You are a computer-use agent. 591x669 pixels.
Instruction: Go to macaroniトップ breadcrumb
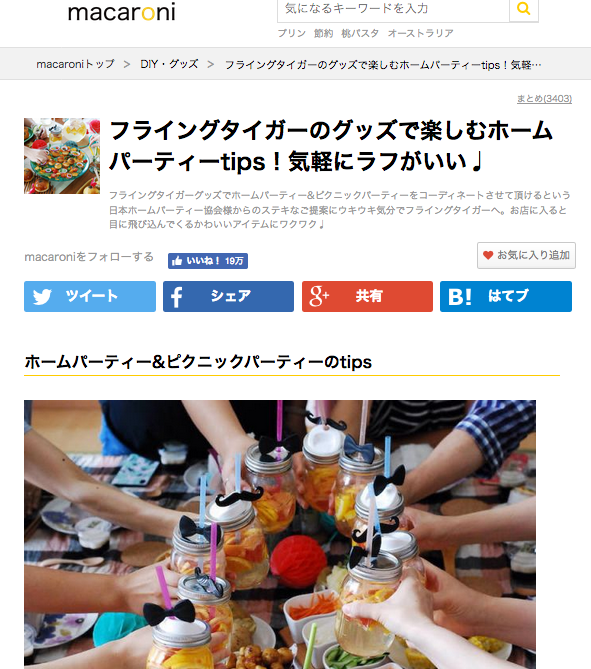[76, 64]
